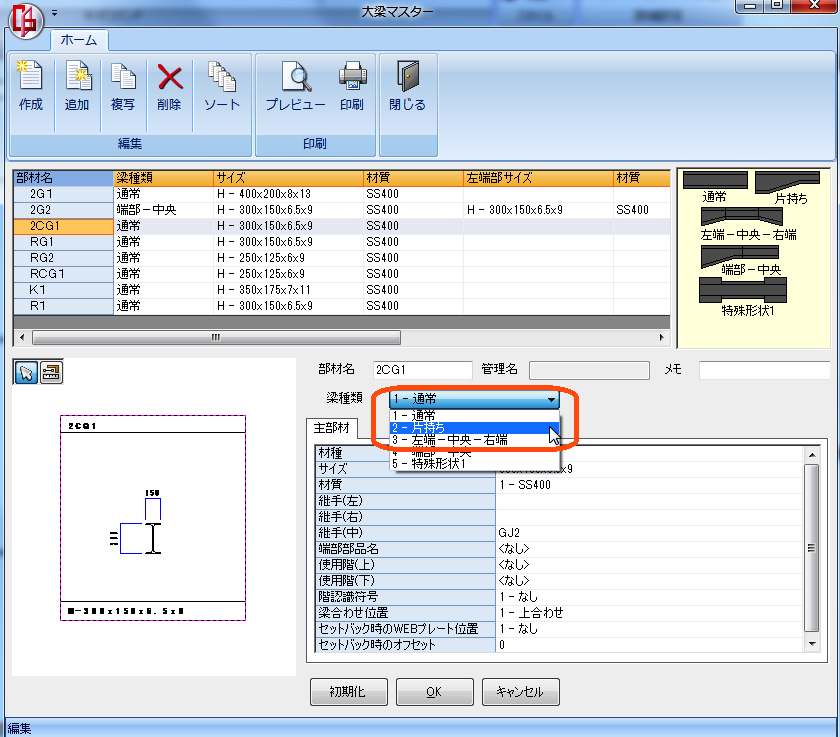Screen dimensions: 840x737
Task: Click the 部材名 input field
Action: [x=423, y=370]
